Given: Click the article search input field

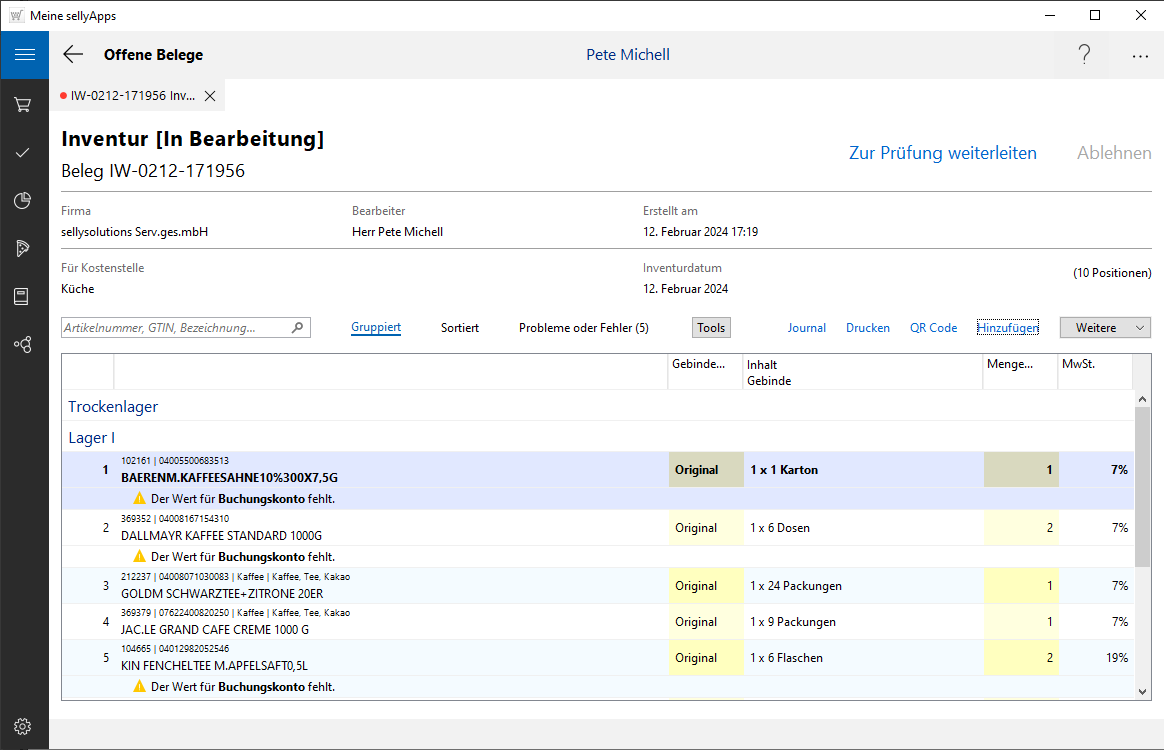Looking at the screenshot, I should (x=175, y=328).
